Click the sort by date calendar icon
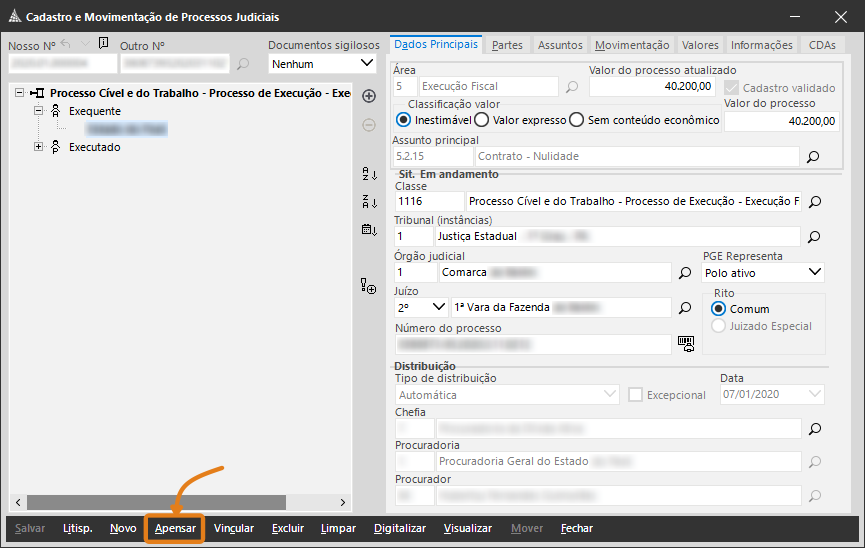865x548 pixels. tap(368, 230)
